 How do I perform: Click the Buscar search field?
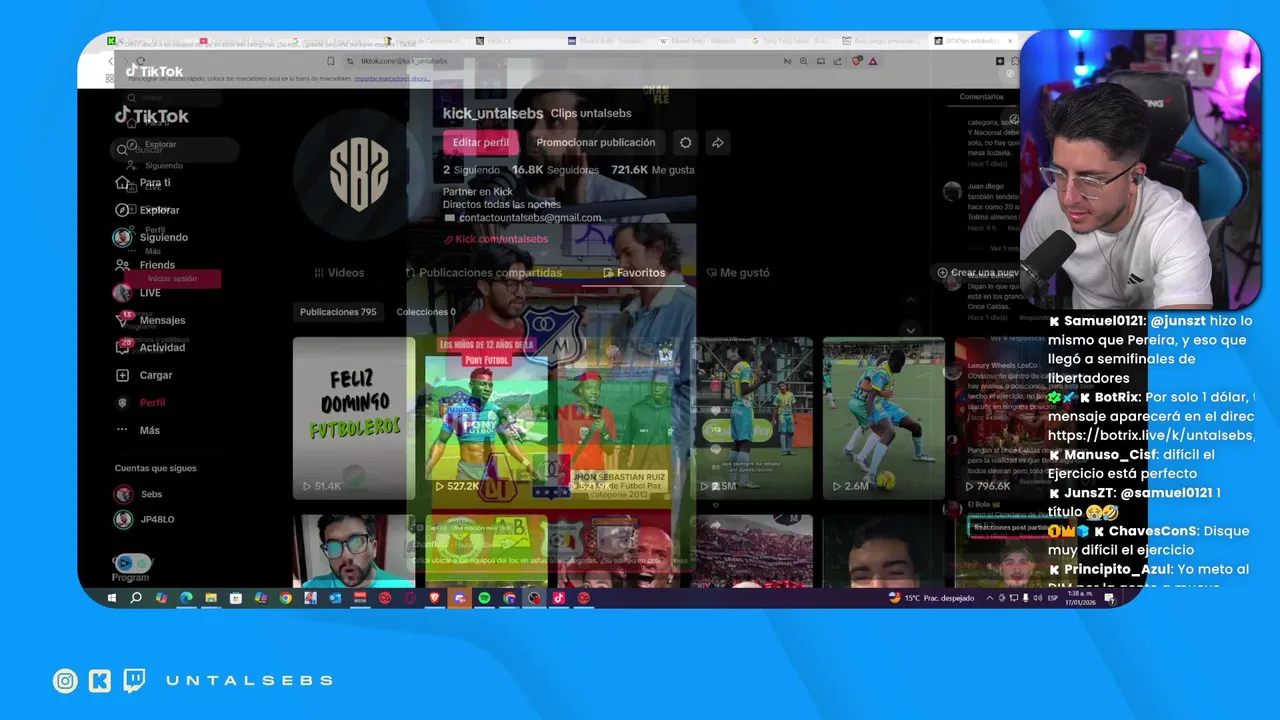175,150
